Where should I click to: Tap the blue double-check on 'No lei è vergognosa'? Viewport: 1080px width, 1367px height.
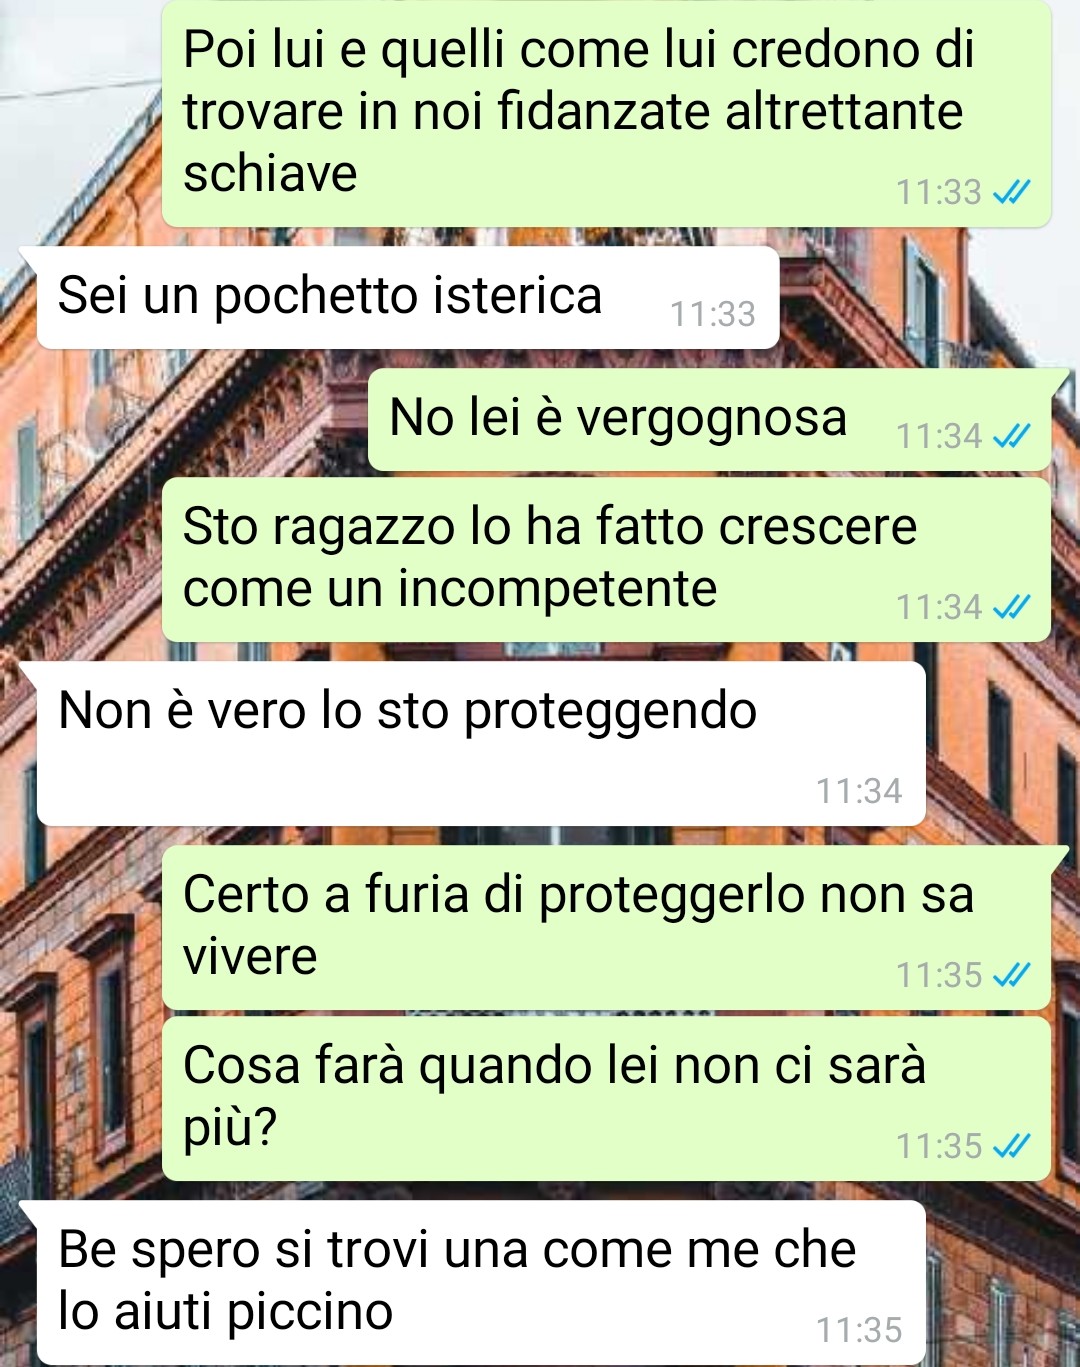pyautogui.click(x=1011, y=435)
